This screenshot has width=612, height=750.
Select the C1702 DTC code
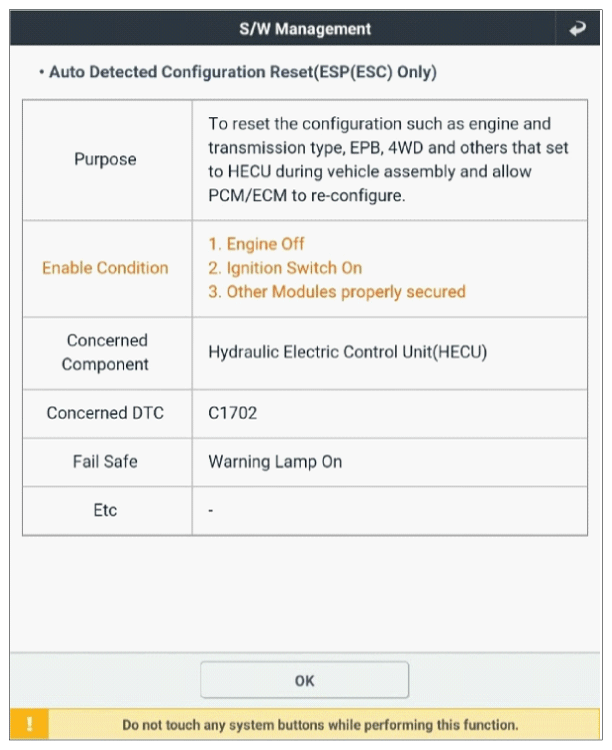click(233, 413)
